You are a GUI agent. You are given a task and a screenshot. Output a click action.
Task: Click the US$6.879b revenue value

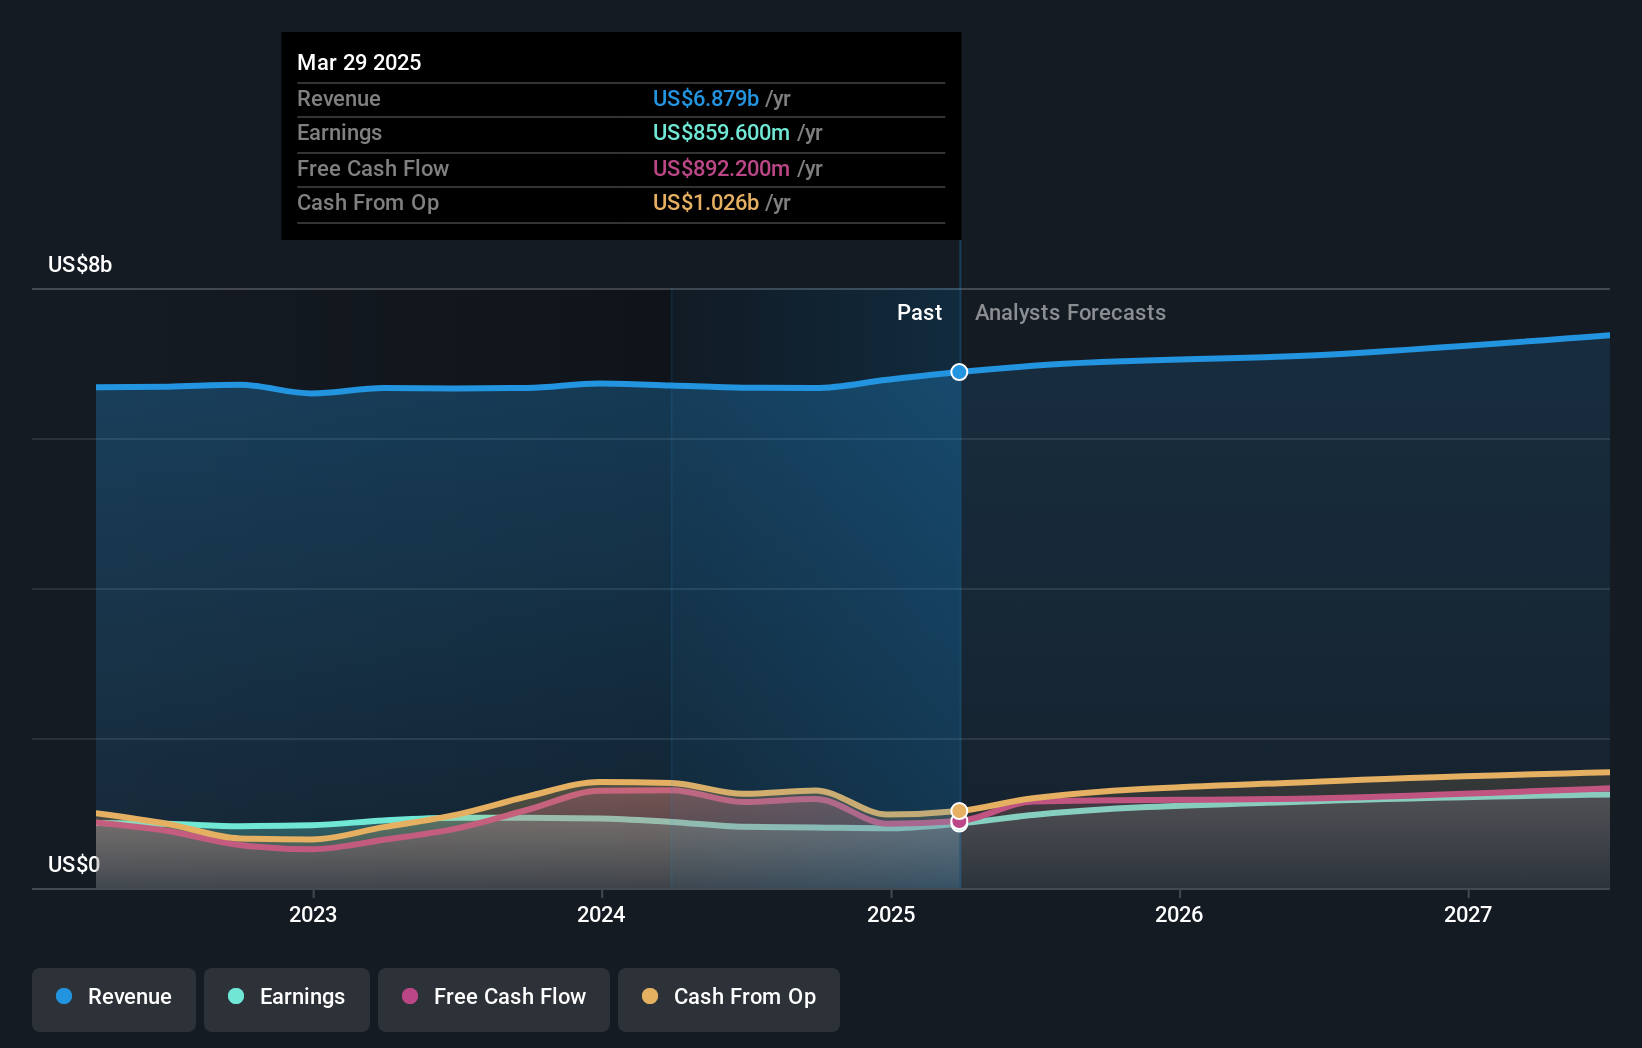pyautogui.click(x=706, y=98)
